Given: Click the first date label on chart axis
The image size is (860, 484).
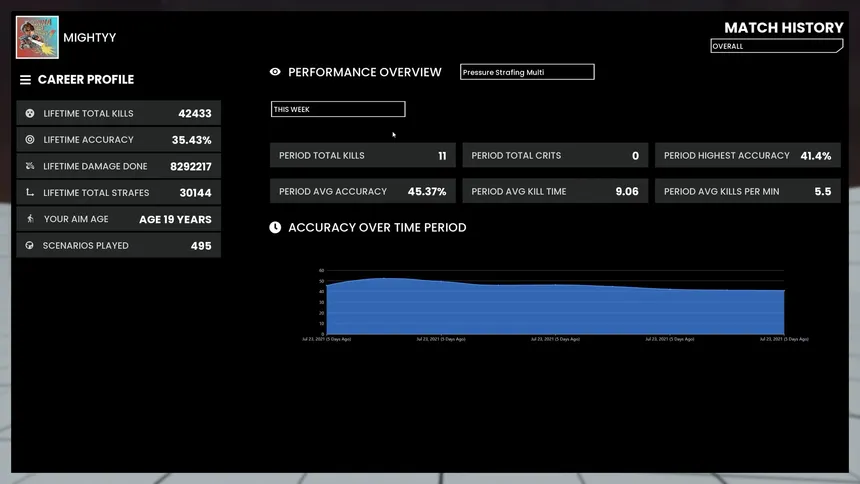Looking at the screenshot, I should click(x=326, y=339).
